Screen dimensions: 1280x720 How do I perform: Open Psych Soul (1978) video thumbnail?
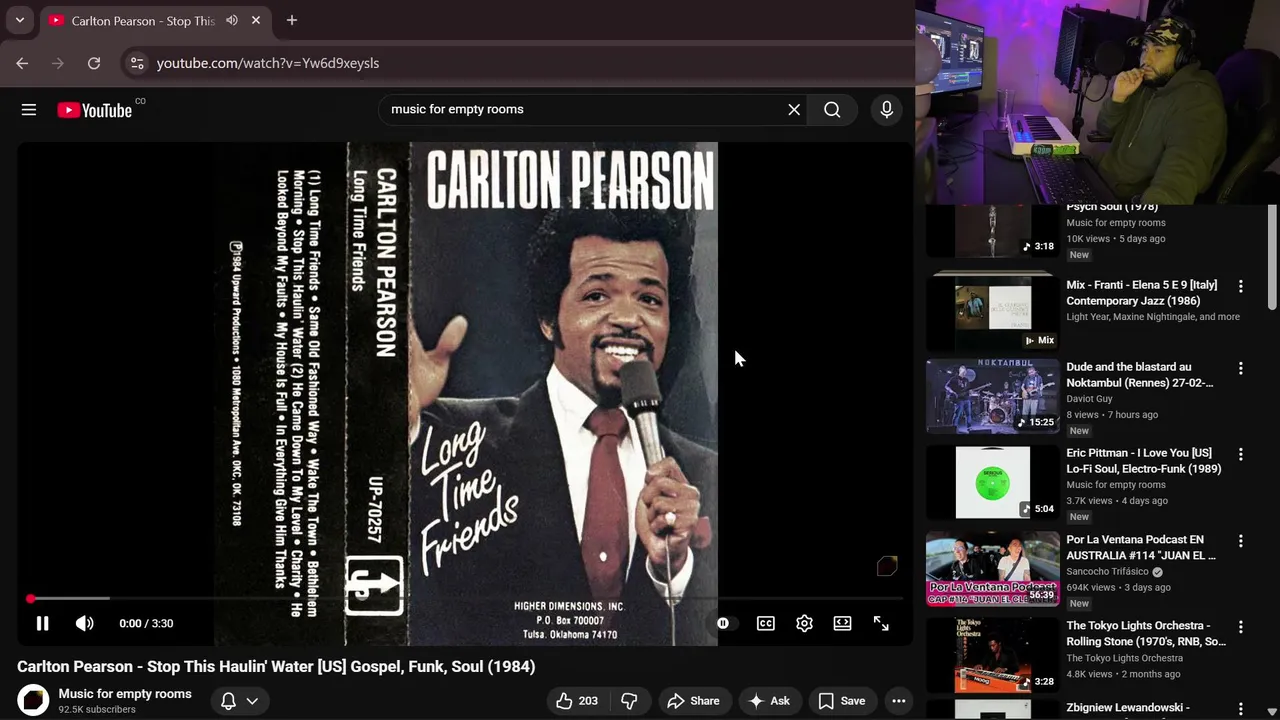tap(992, 231)
